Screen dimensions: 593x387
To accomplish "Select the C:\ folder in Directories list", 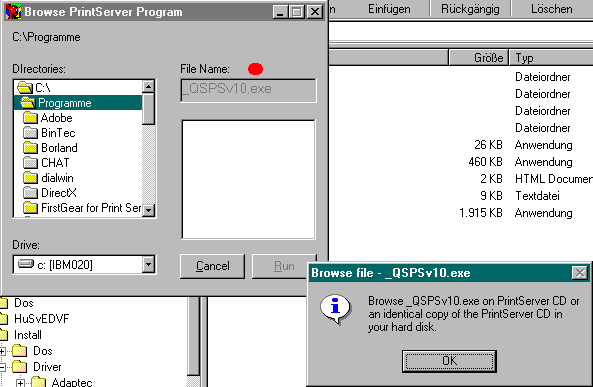I will 78,88.
